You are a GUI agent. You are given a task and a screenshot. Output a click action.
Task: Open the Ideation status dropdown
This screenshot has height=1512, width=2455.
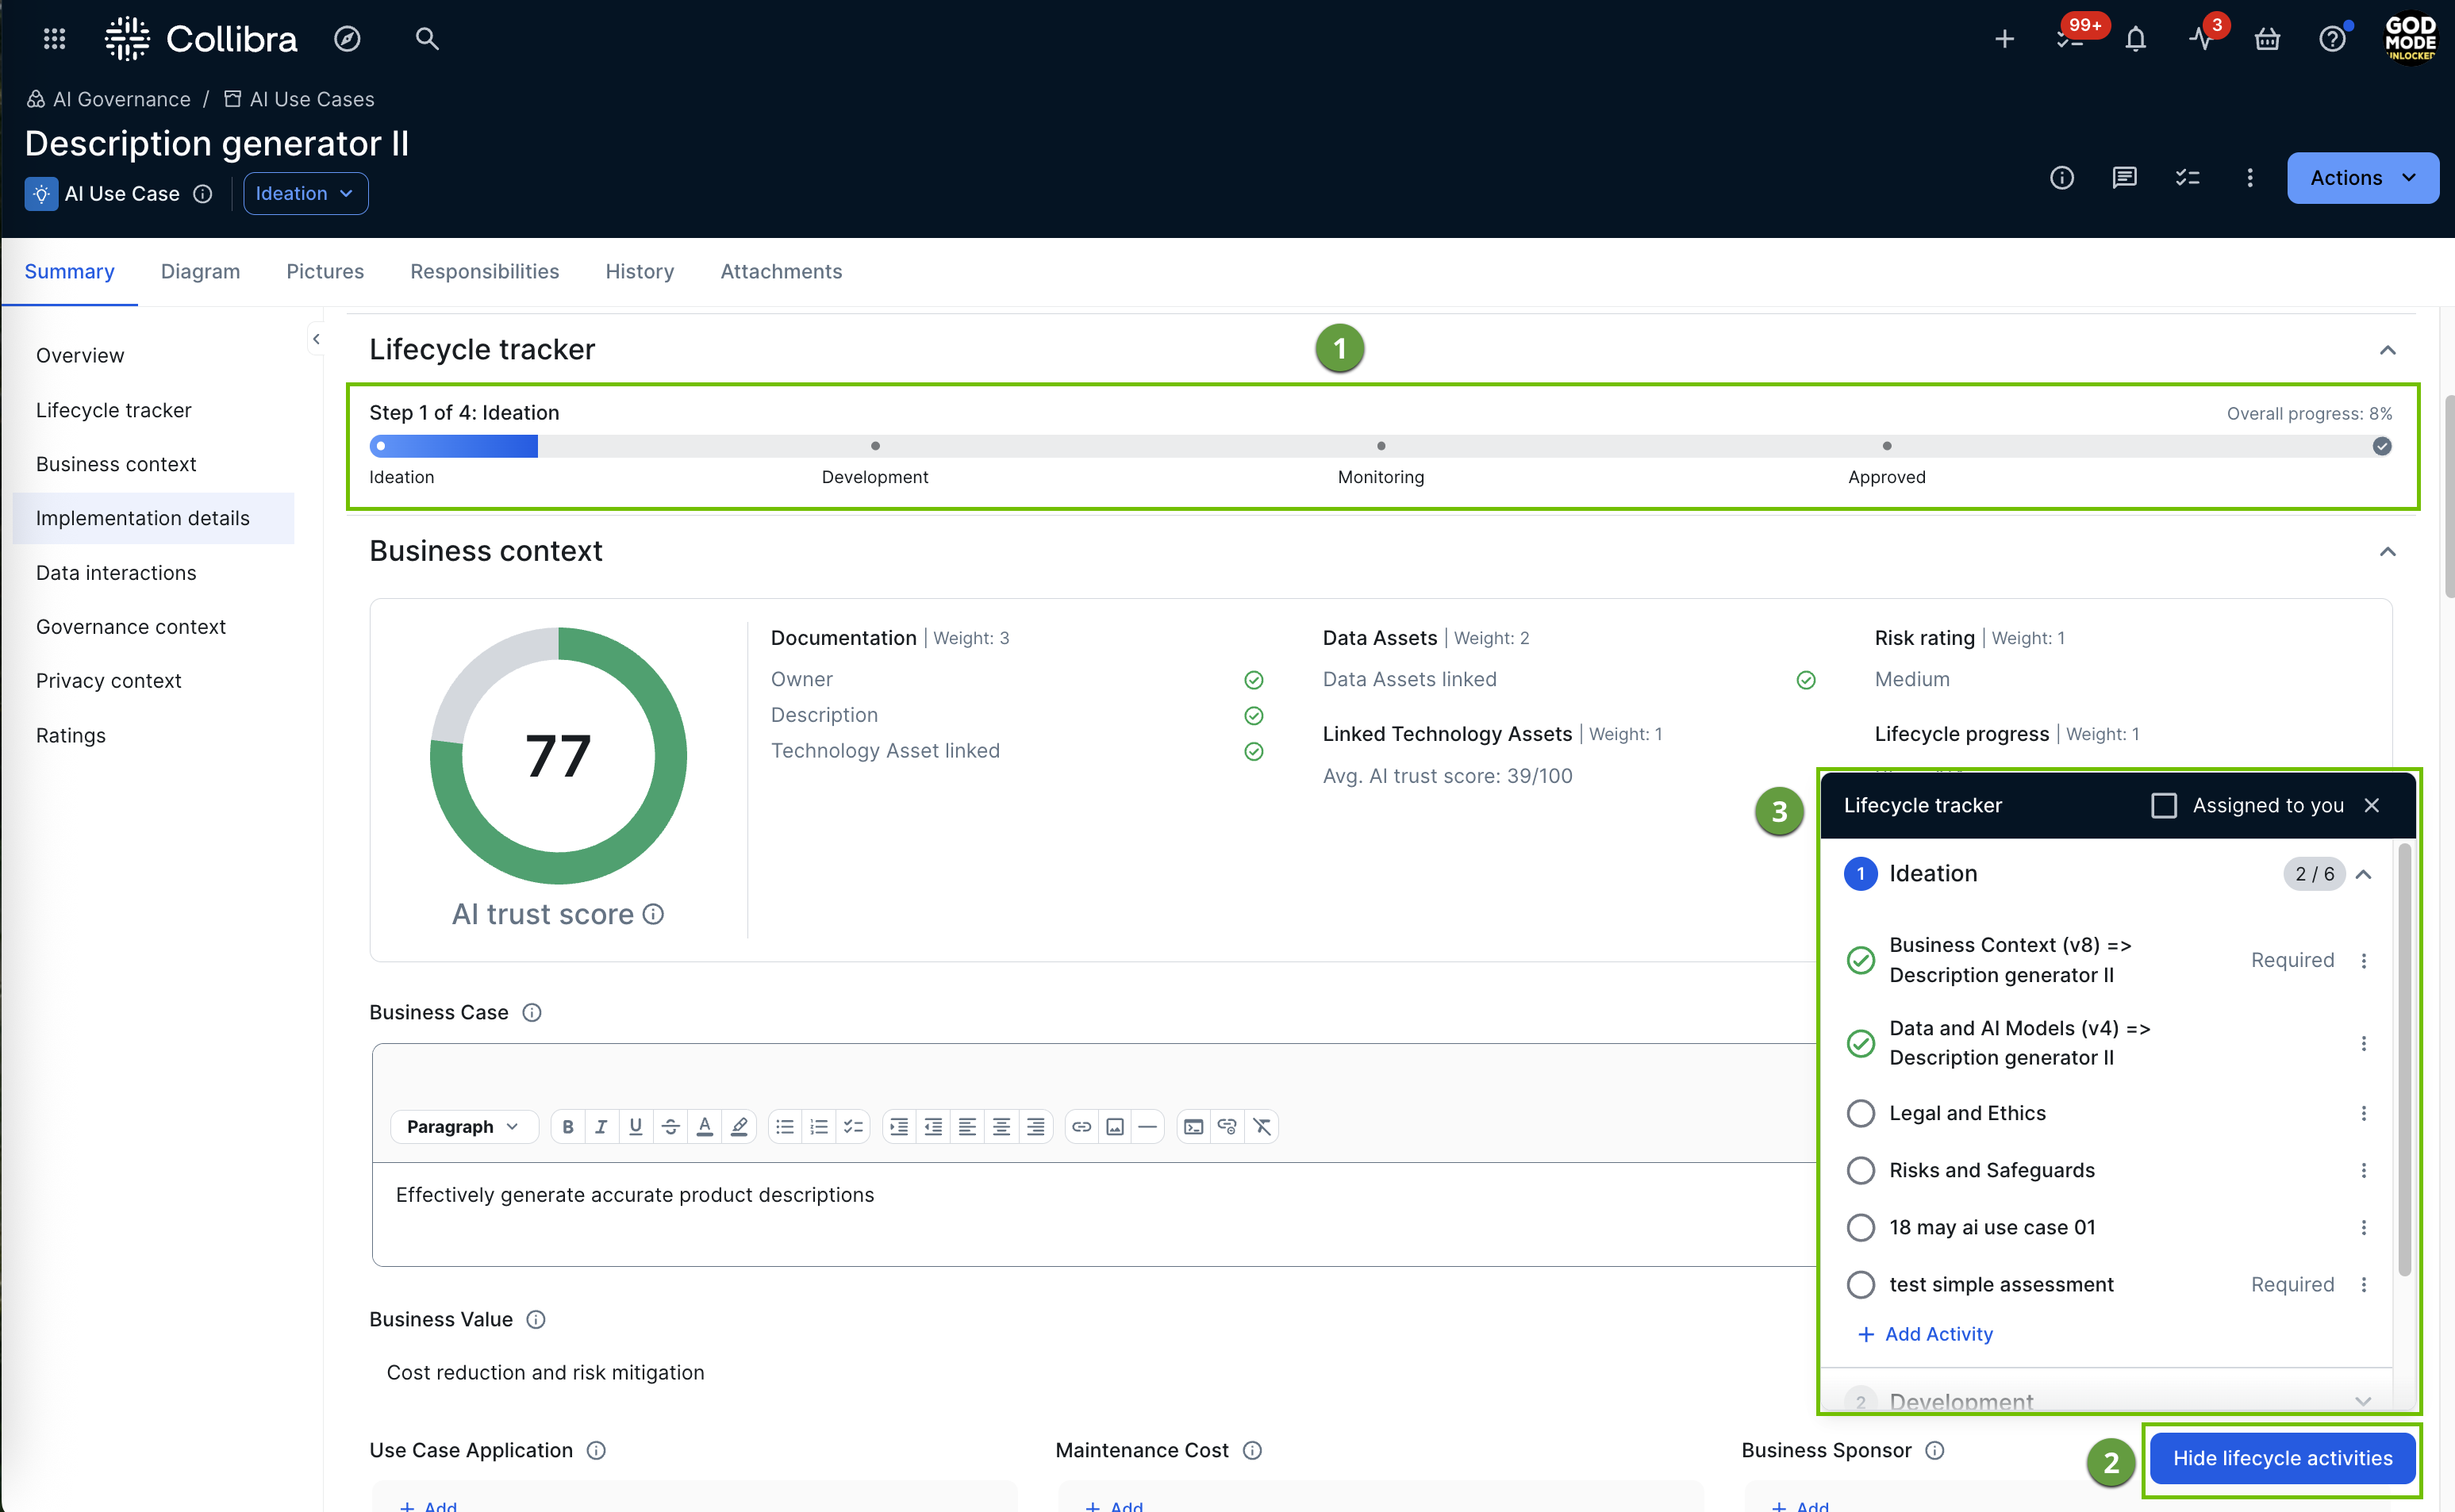point(305,193)
